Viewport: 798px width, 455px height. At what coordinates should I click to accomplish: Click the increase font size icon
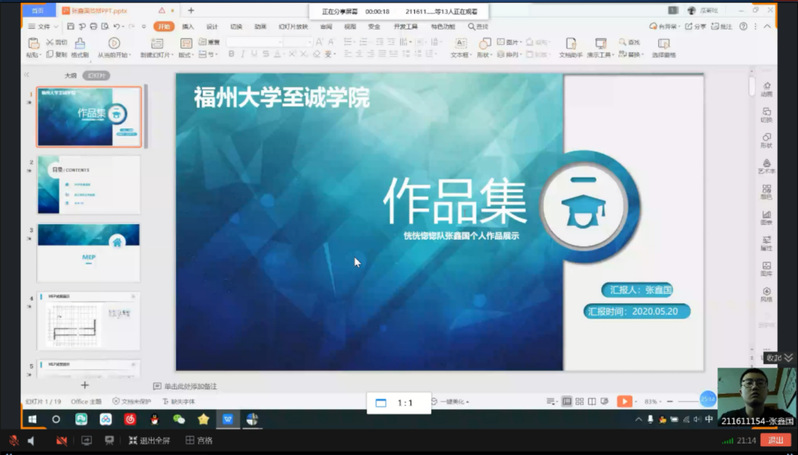(x=319, y=42)
